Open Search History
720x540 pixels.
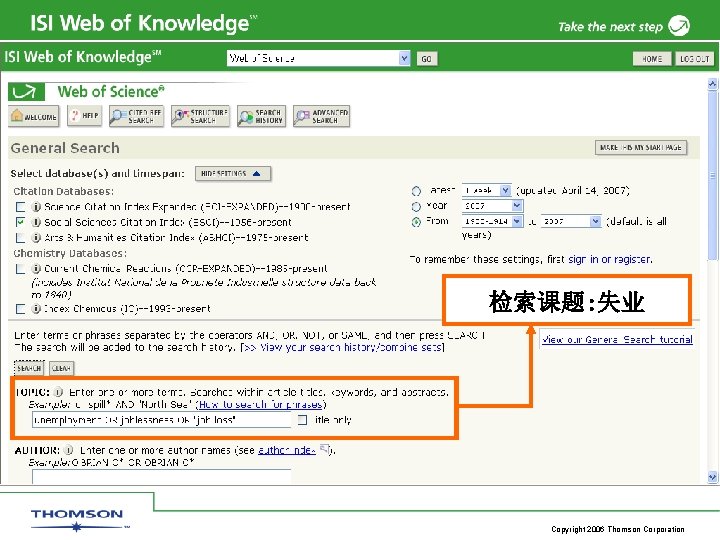[x=261, y=116]
